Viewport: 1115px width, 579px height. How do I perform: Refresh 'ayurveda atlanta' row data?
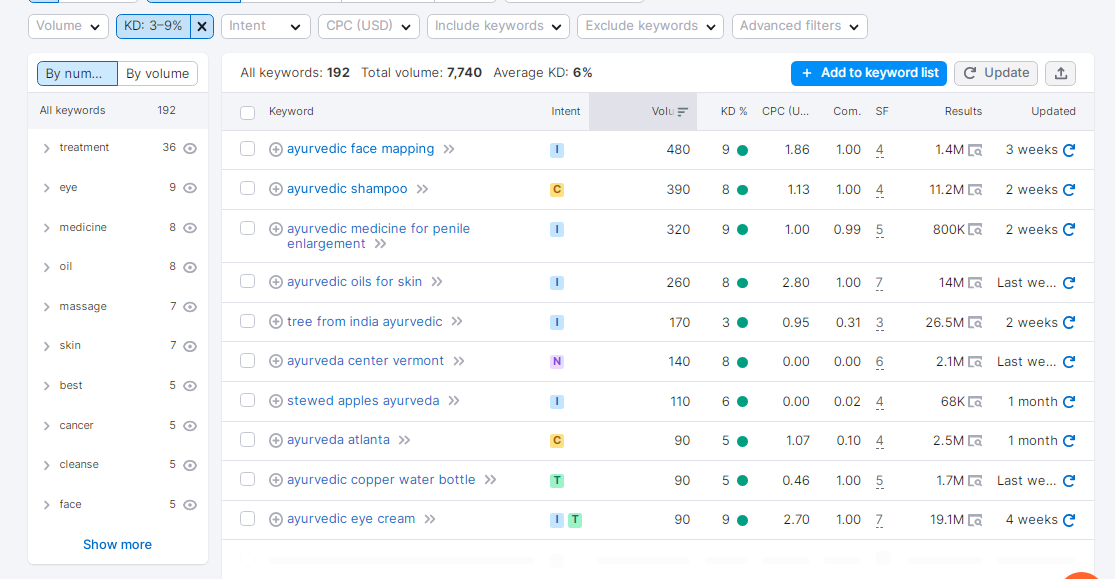click(1069, 441)
